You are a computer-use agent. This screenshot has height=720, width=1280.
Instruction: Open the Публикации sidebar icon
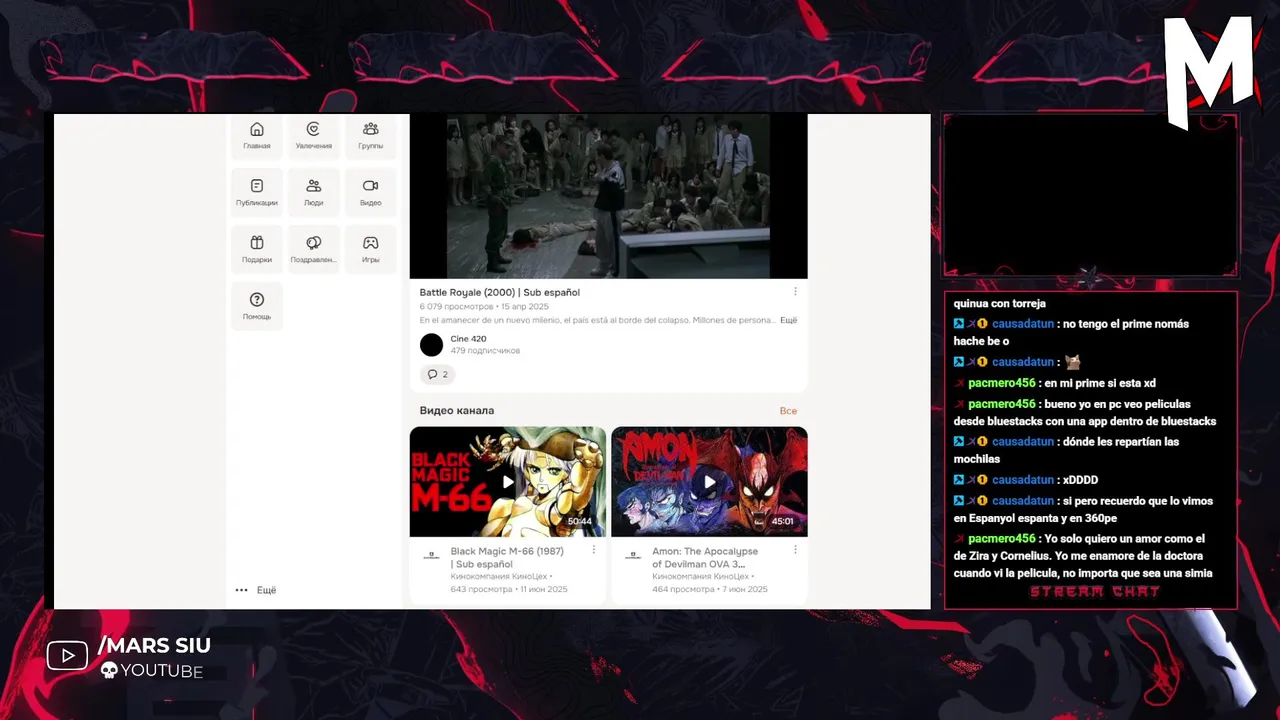point(257,193)
